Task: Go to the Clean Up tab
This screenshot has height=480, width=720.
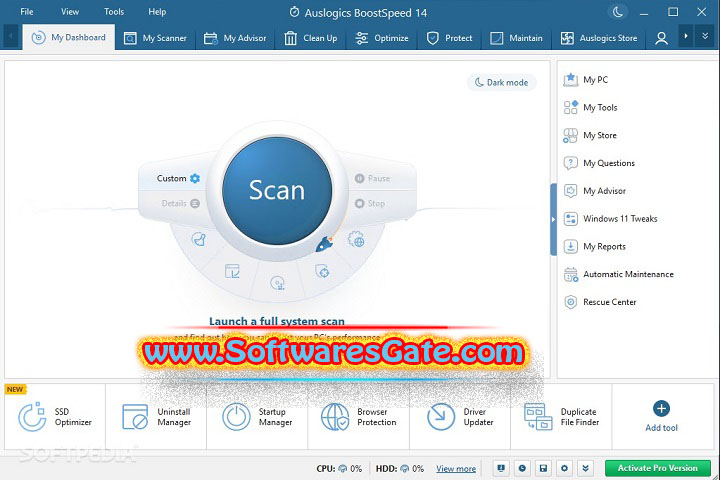Action: pyautogui.click(x=310, y=38)
